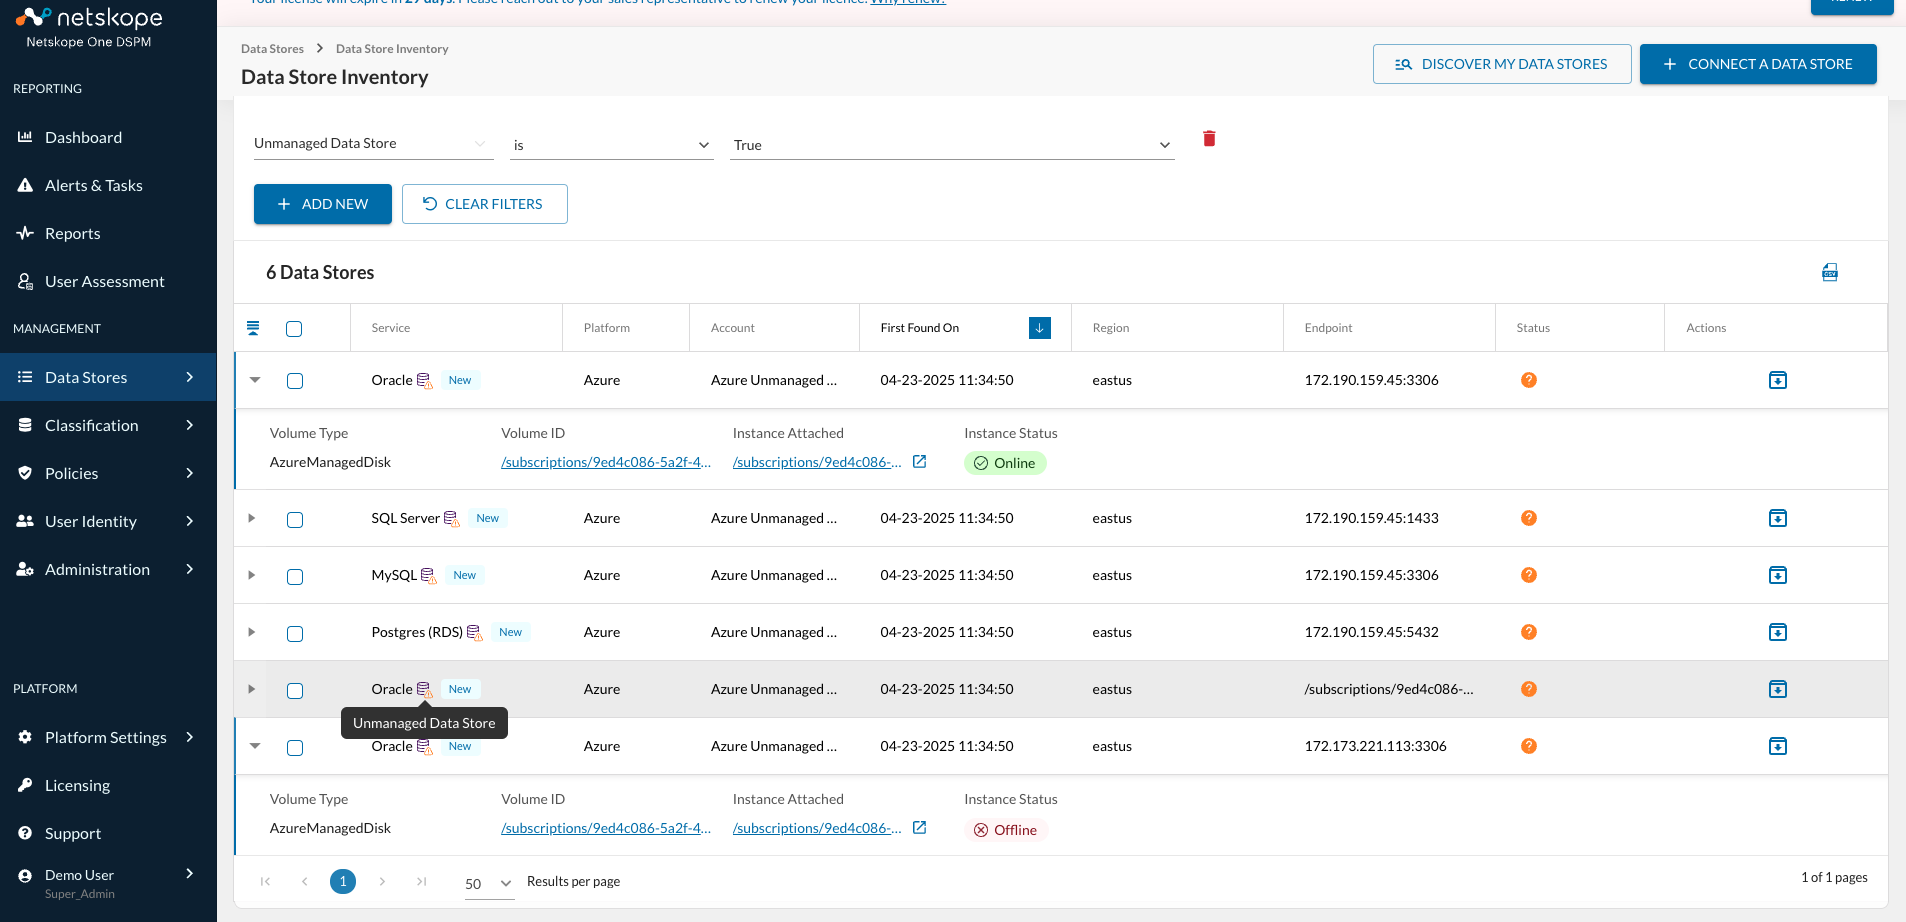The width and height of the screenshot is (1906, 922).
Task: Open Licensing in sidebar
Action: point(108,785)
